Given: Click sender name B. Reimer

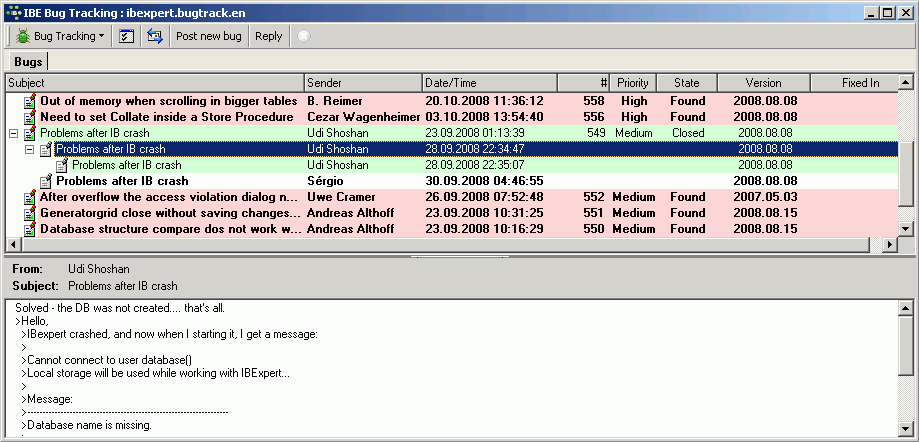Looking at the screenshot, I should click(335, 101).
